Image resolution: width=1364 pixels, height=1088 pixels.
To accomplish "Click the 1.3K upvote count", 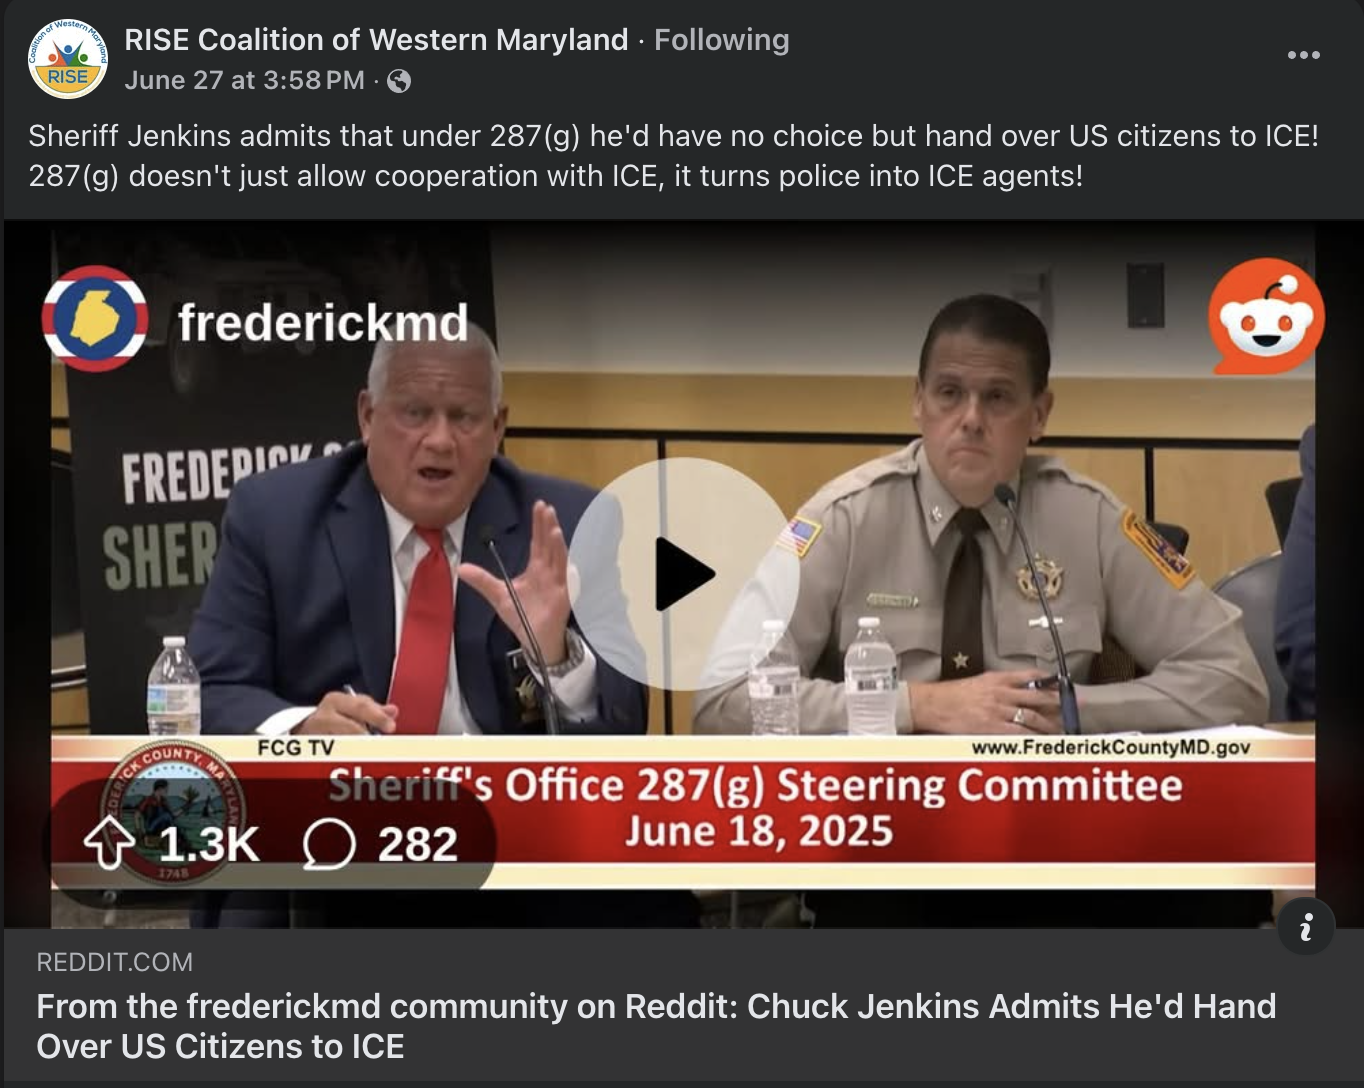I will coord(209,845).
